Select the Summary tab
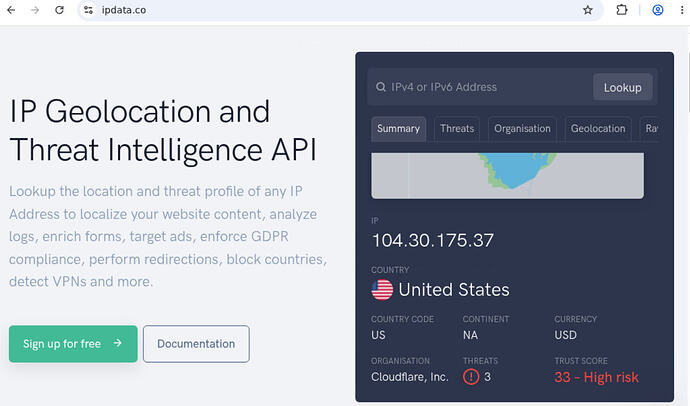690x406 pixels. 398,128
